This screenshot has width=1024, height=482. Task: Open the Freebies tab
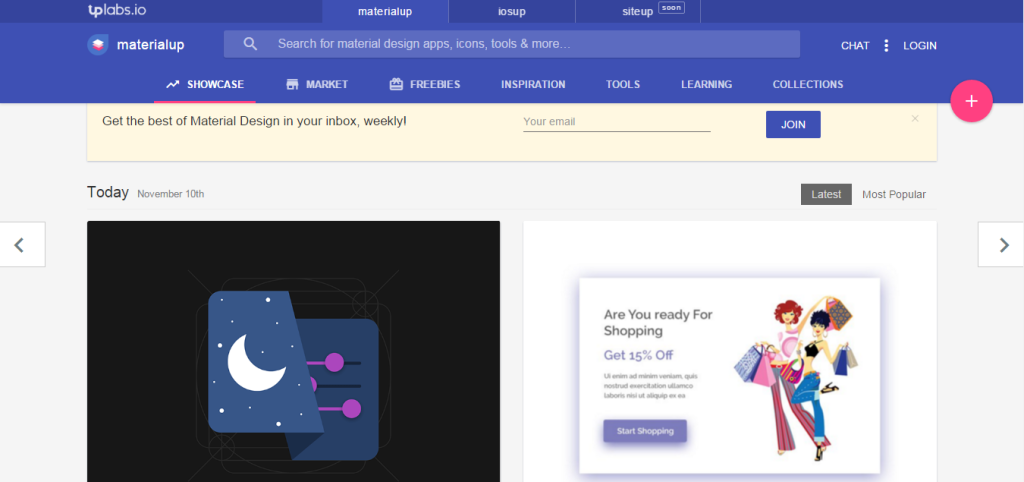click(425, 84)
